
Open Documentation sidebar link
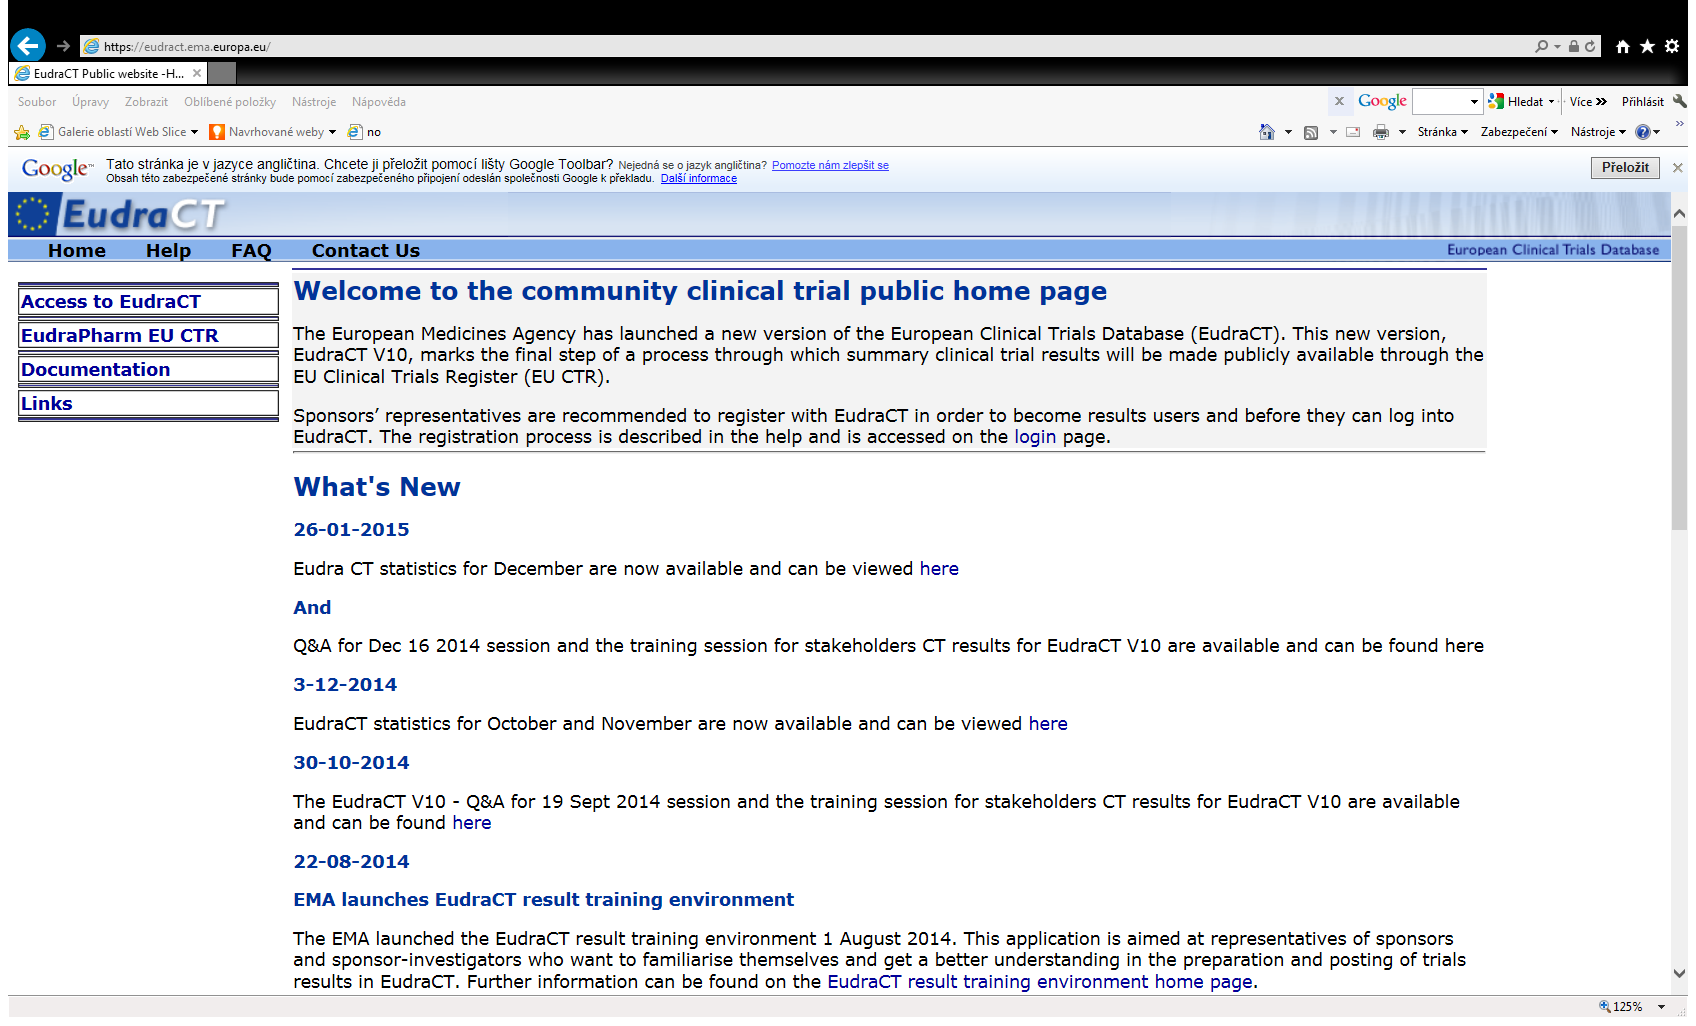click(x=148, y=369)
